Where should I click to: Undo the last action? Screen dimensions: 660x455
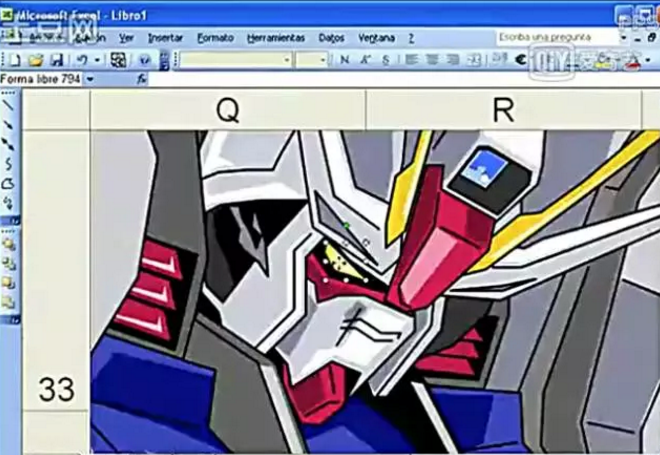[x=82, y=61]
